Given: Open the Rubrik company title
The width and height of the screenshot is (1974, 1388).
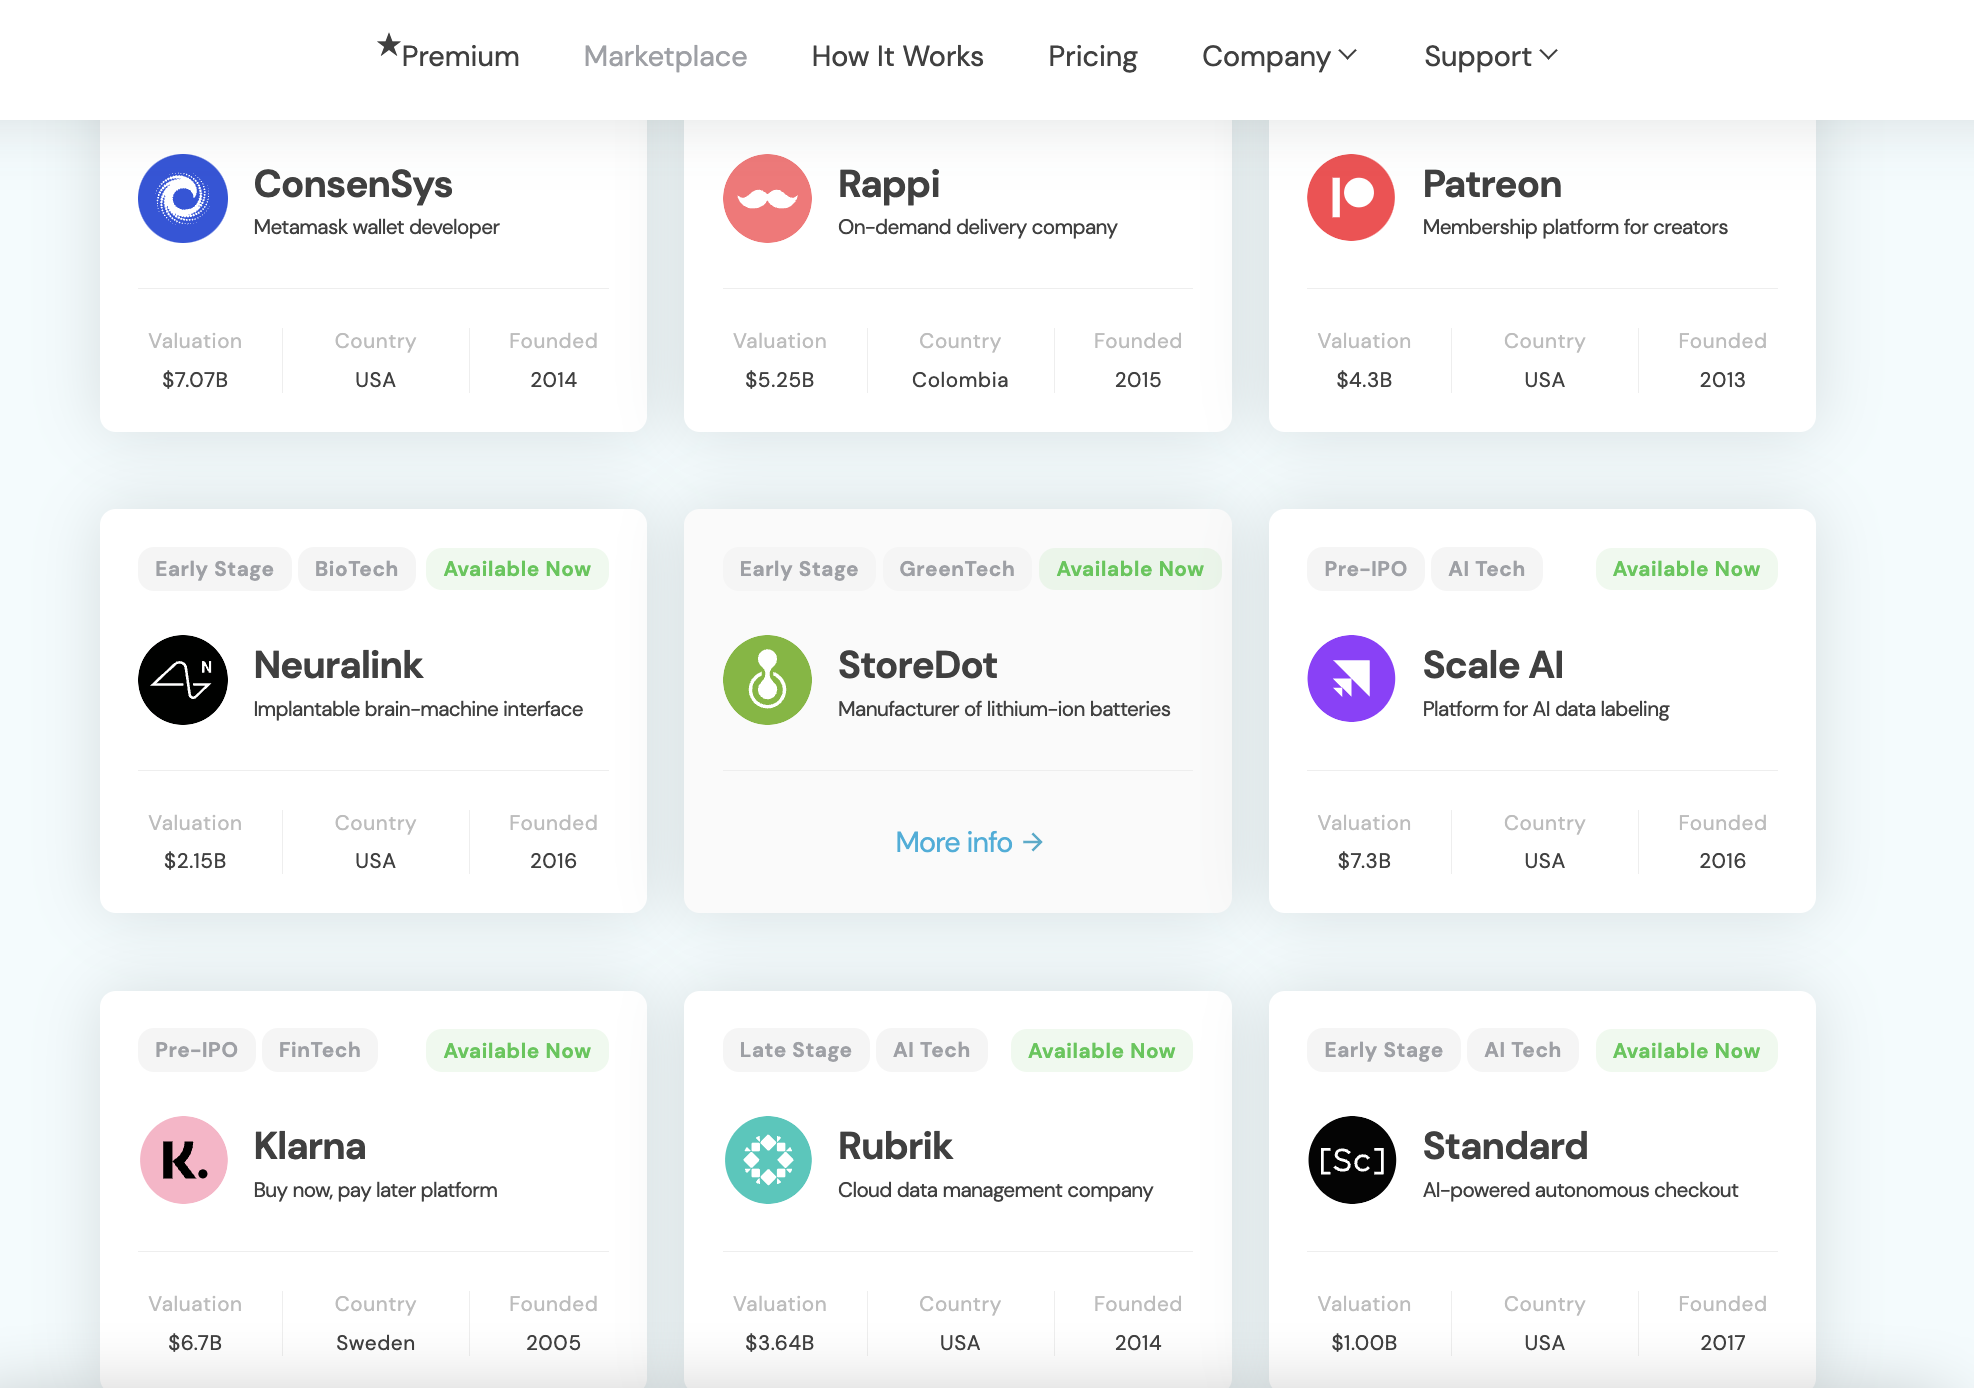Looking at the screenshot, I should pos(895,1146).
